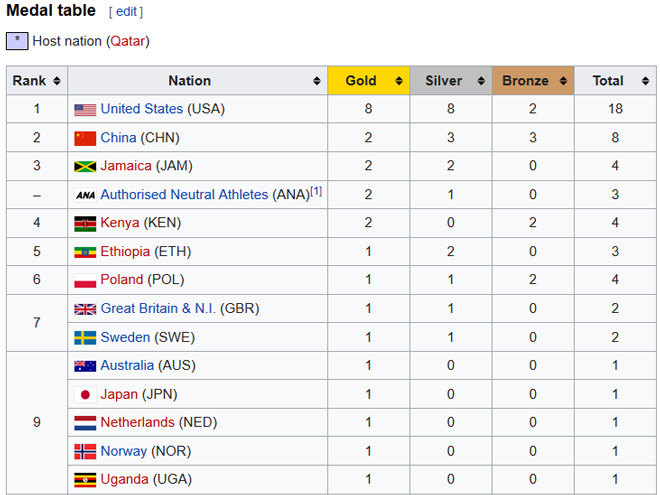Click the China flag icon
This screenshot has width=660, height=495.
[x=85, y=138]
